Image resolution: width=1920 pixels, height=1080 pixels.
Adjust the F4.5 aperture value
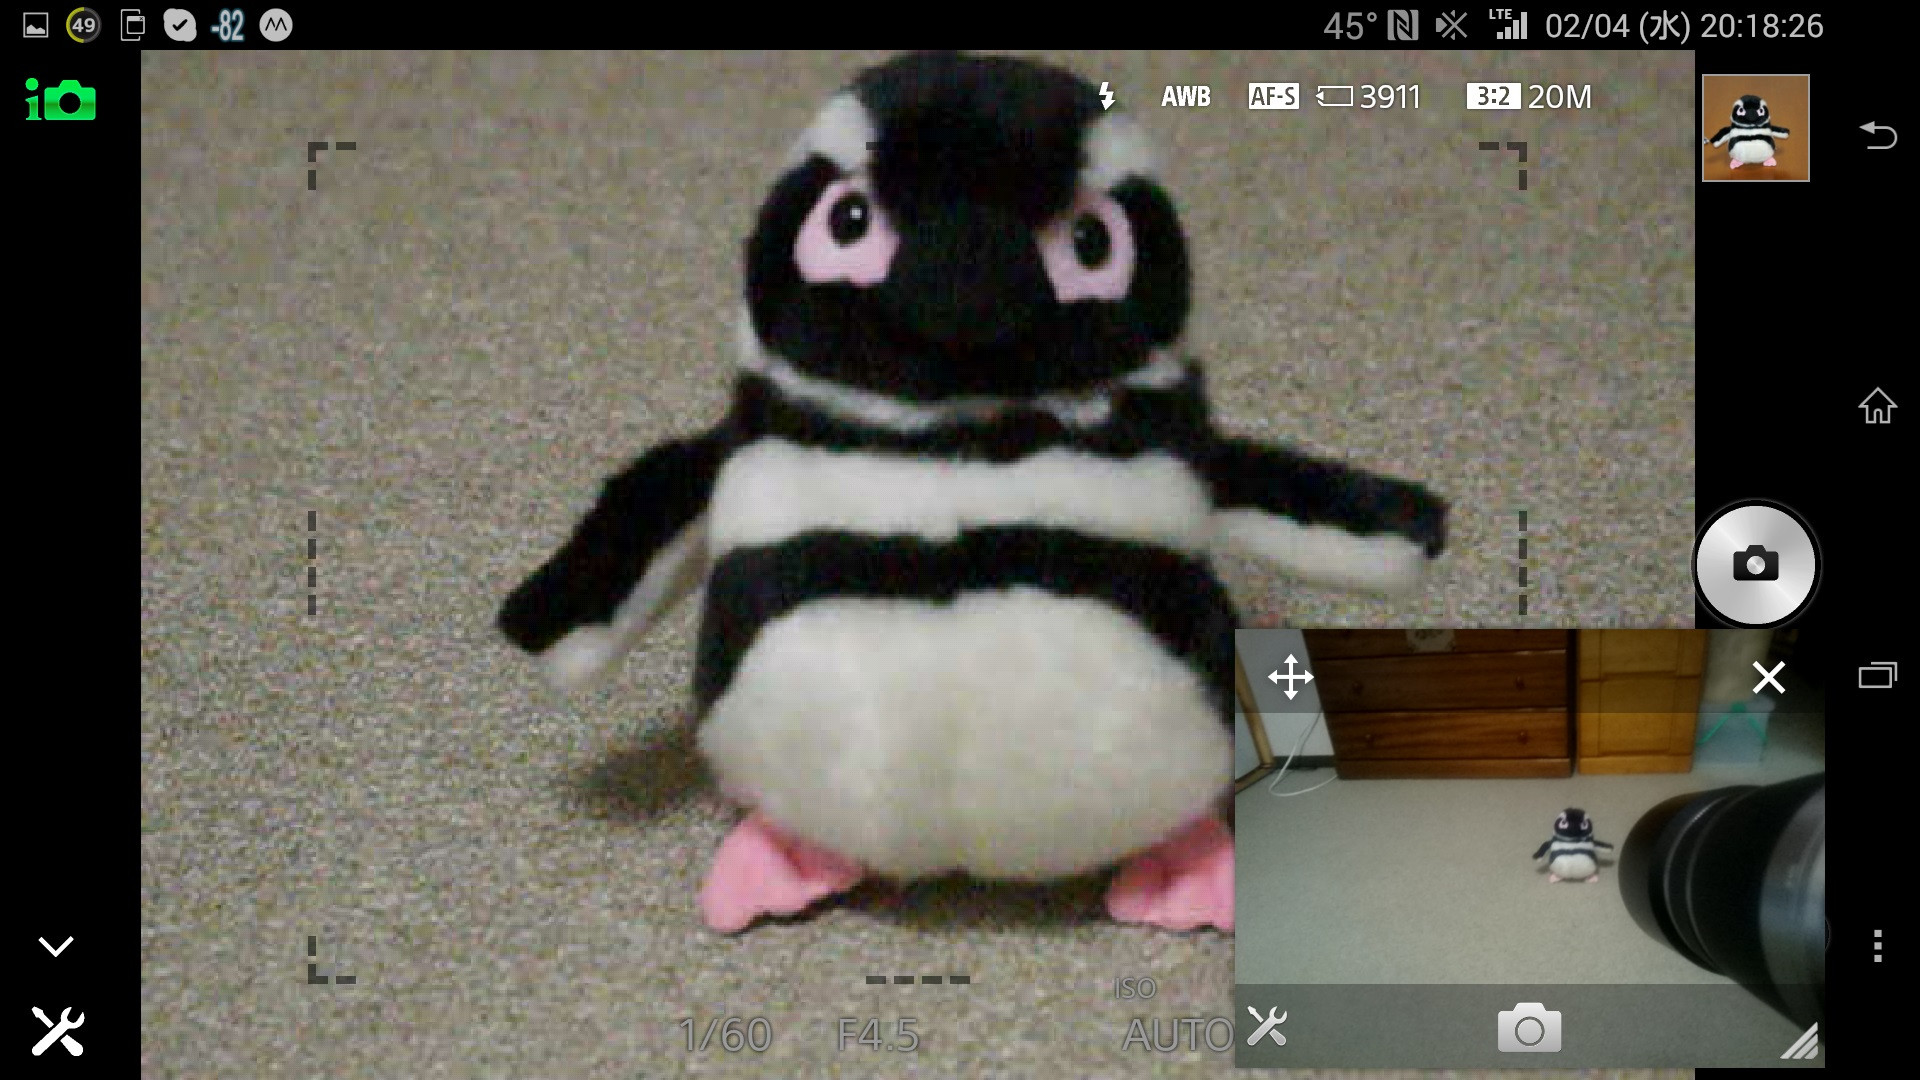click(878, 1035)
